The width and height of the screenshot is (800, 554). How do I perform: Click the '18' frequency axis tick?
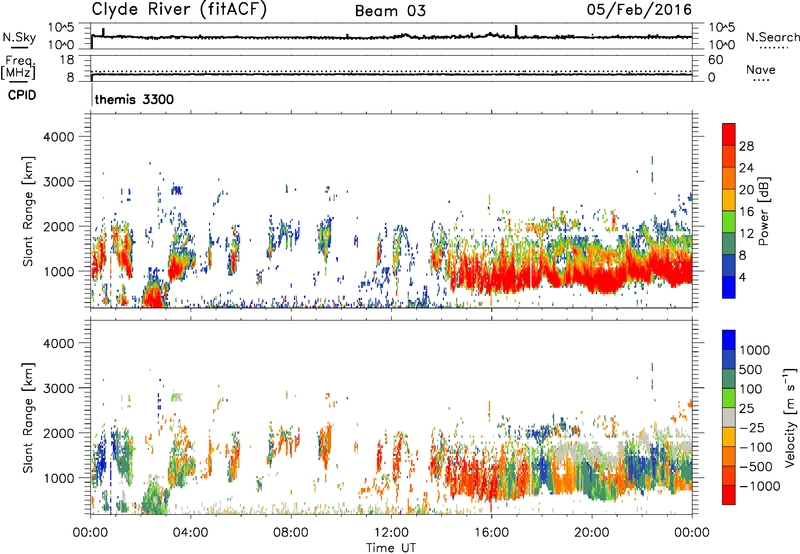click(x=66, y=60)
